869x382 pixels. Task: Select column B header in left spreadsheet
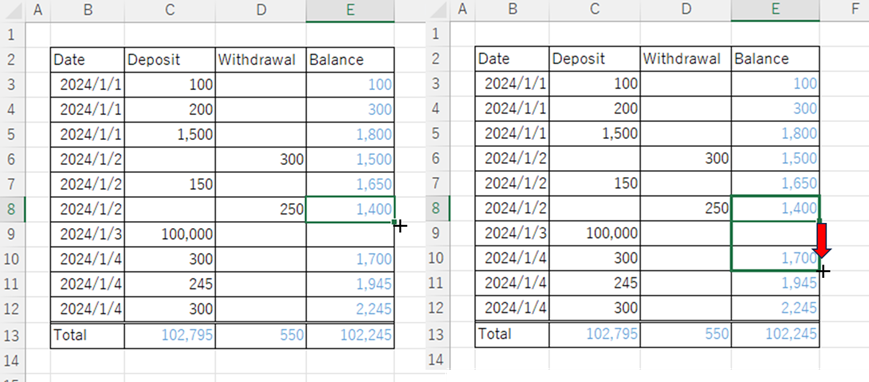point(88,11)
